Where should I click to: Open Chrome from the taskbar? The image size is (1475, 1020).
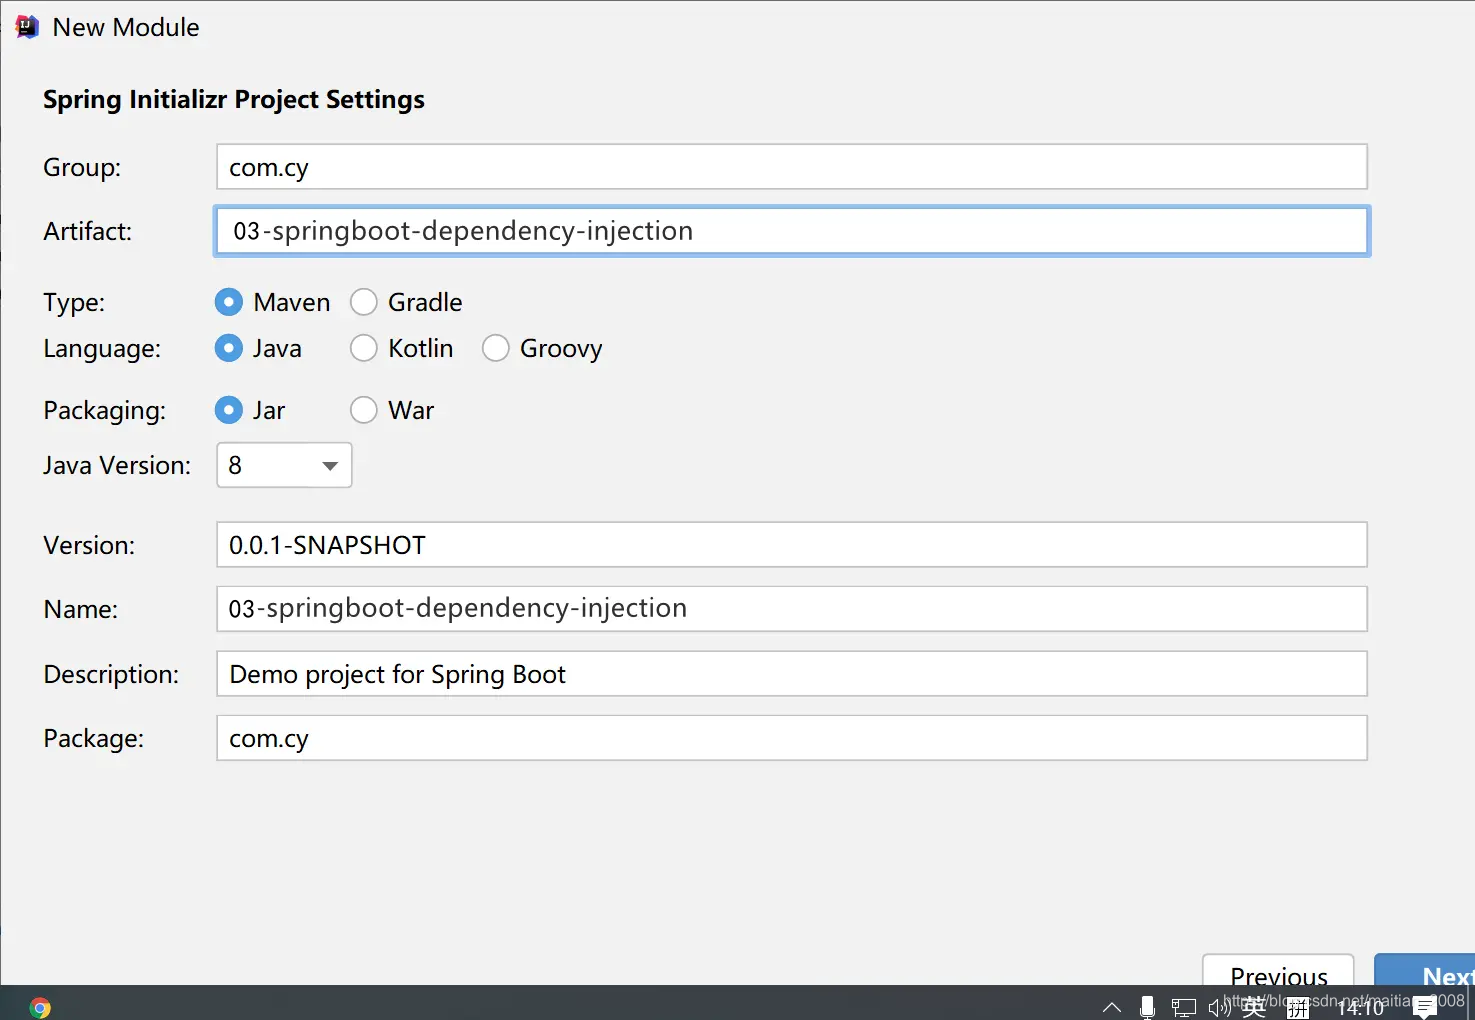pyautogui.click(x=40, y=1007)
